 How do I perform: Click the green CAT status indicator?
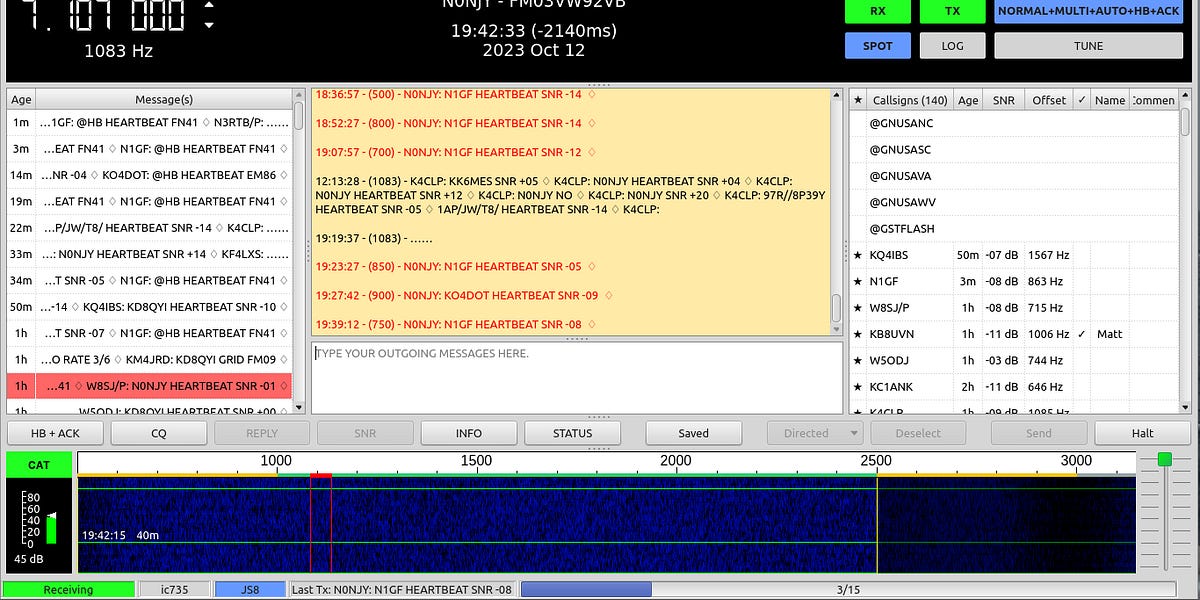pyautogui.click(x=40, y=464)
